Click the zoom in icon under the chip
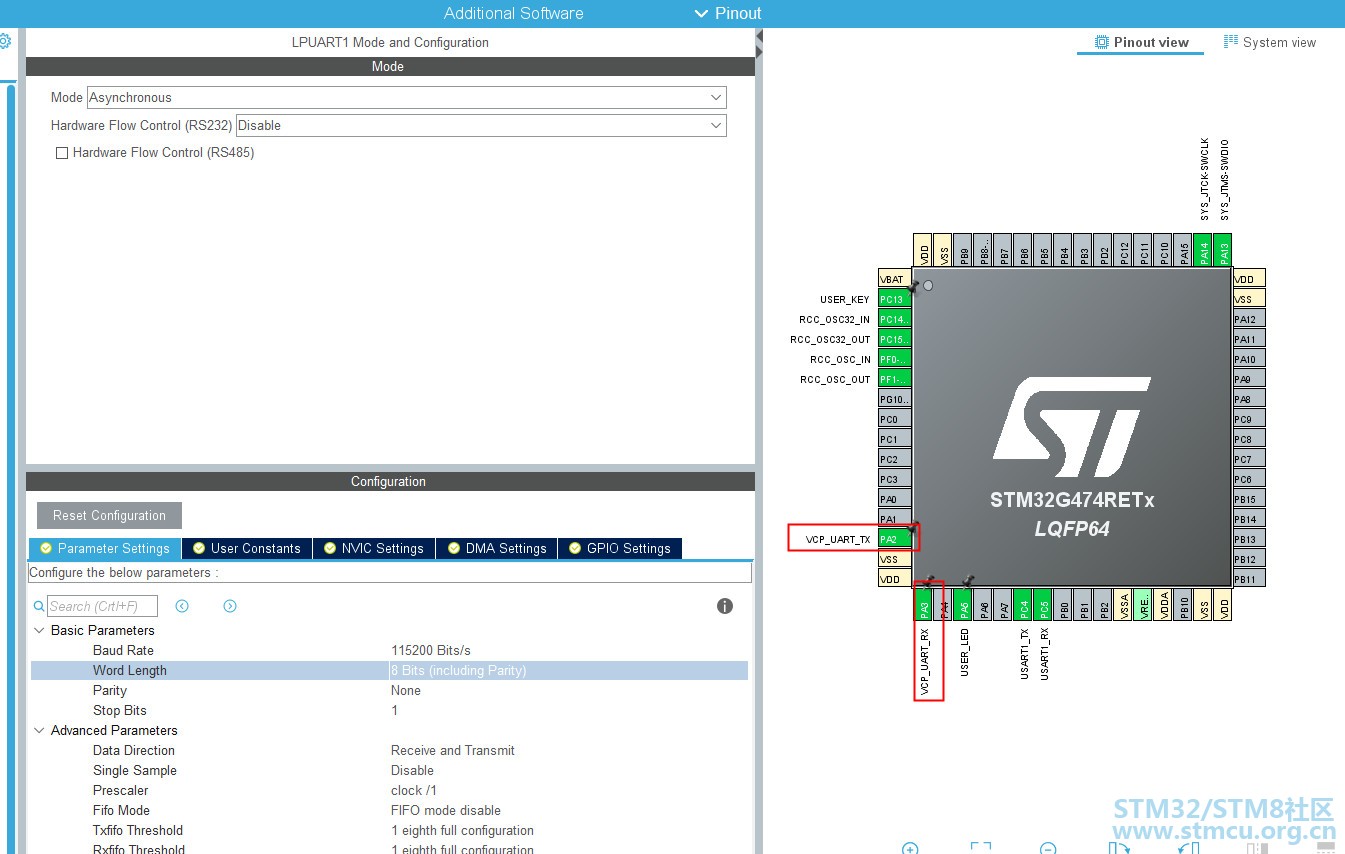 point(910,848)
